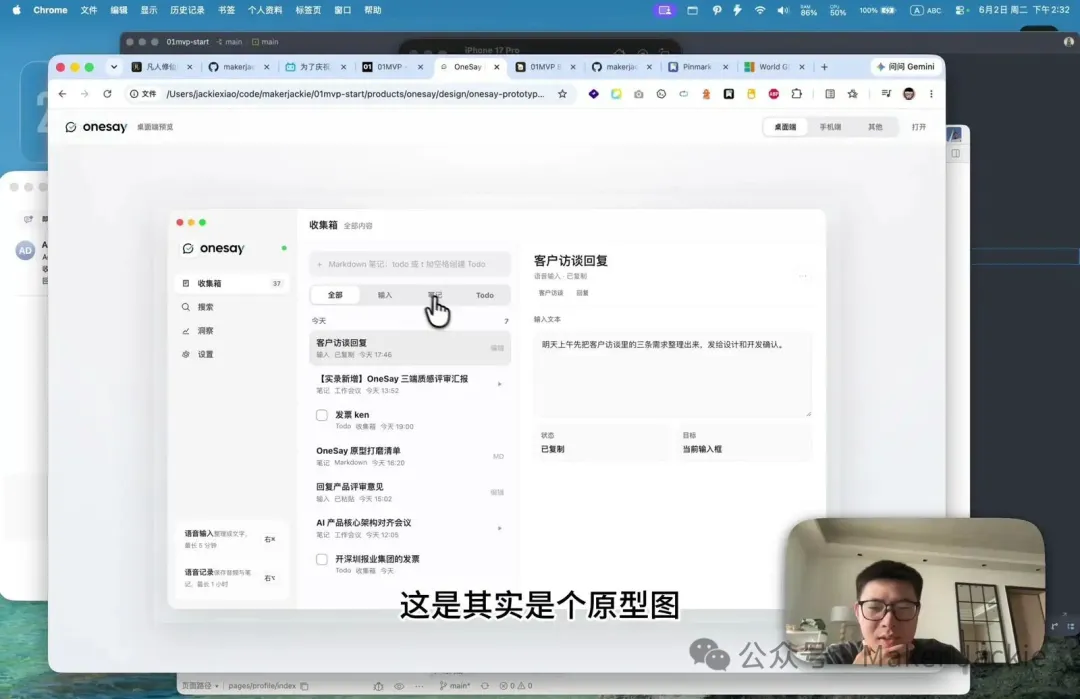Expand 页面路径 dropdown in background status bar
This screenshot has height=699, width=1080.
click(x=200, y=686)
